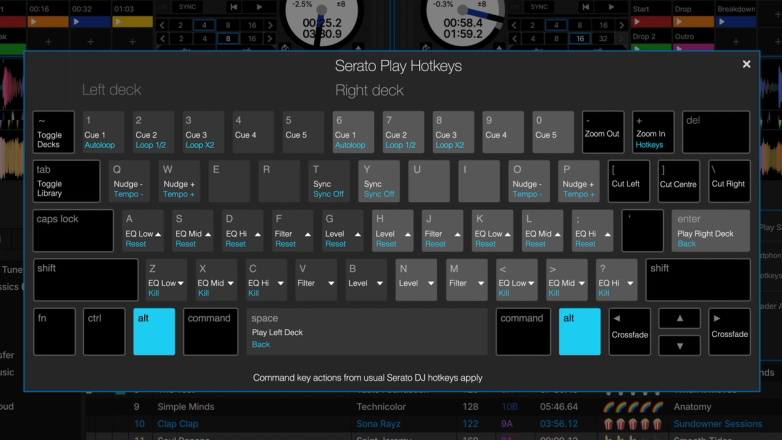The height and width of the screenshot is (440, 782).
Task: Click space bar Play Left Deck
Action: (x=367, y=332)
